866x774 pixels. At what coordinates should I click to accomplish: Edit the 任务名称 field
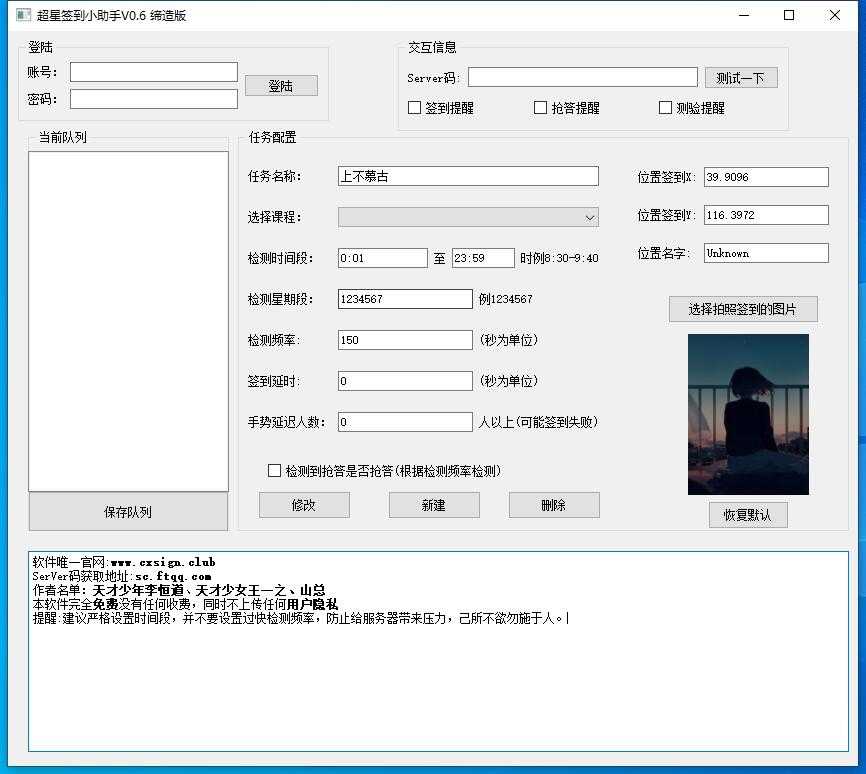468,176
